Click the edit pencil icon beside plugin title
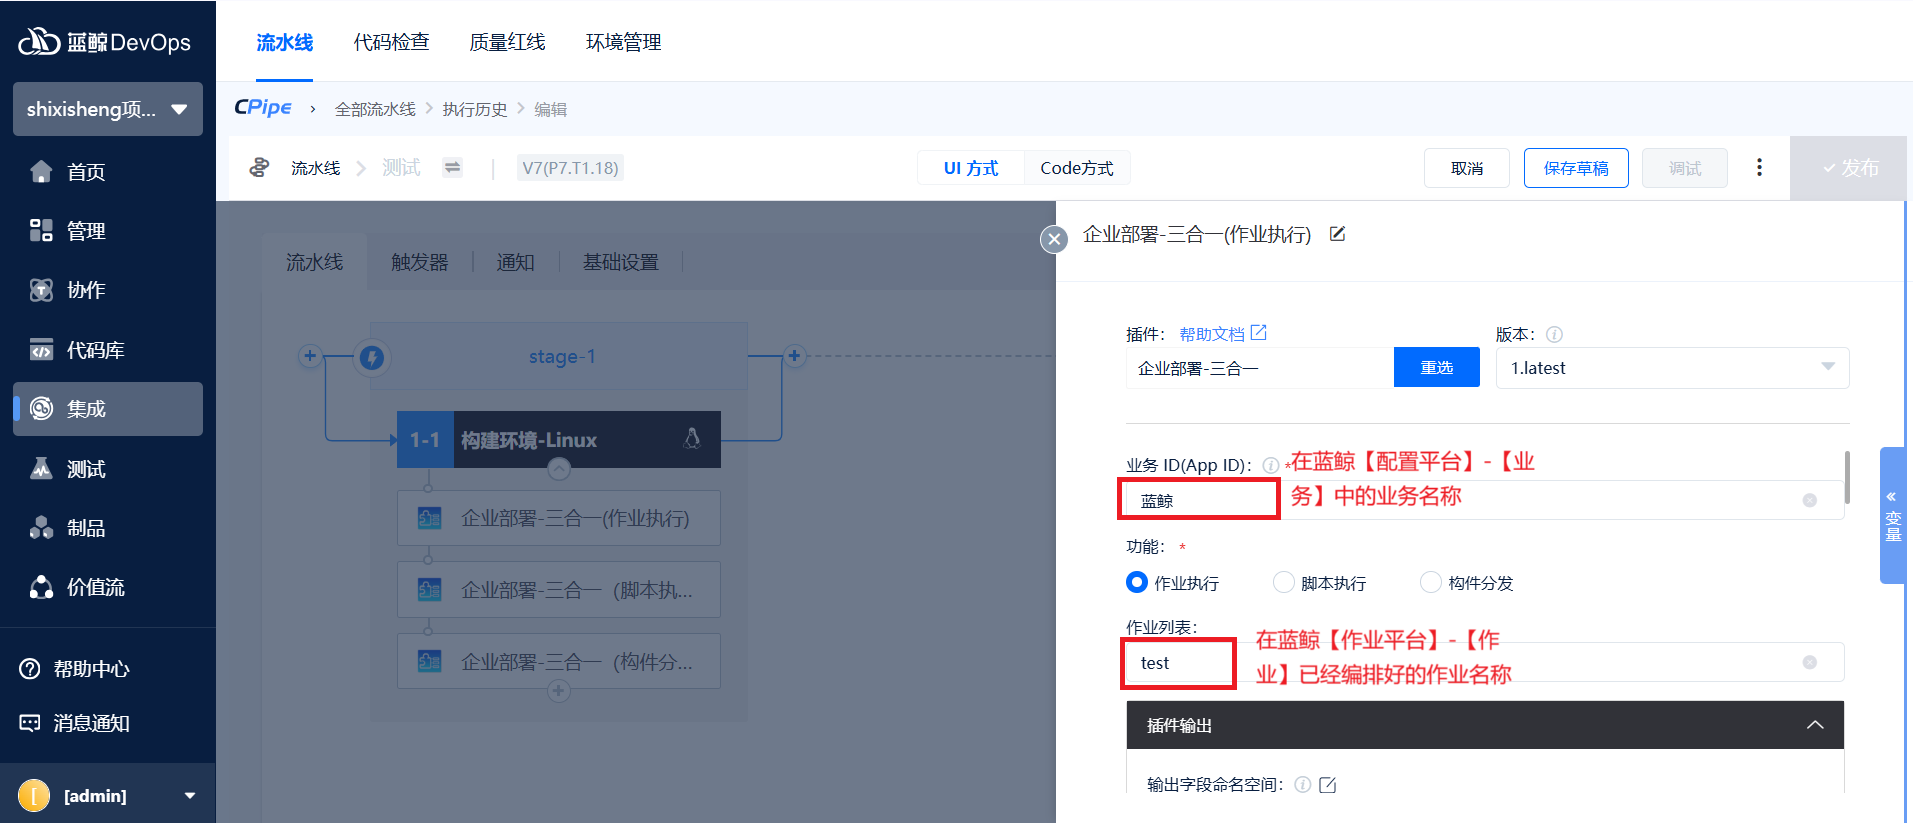Screen dimensions: 1913x823 click(1337, 234)
